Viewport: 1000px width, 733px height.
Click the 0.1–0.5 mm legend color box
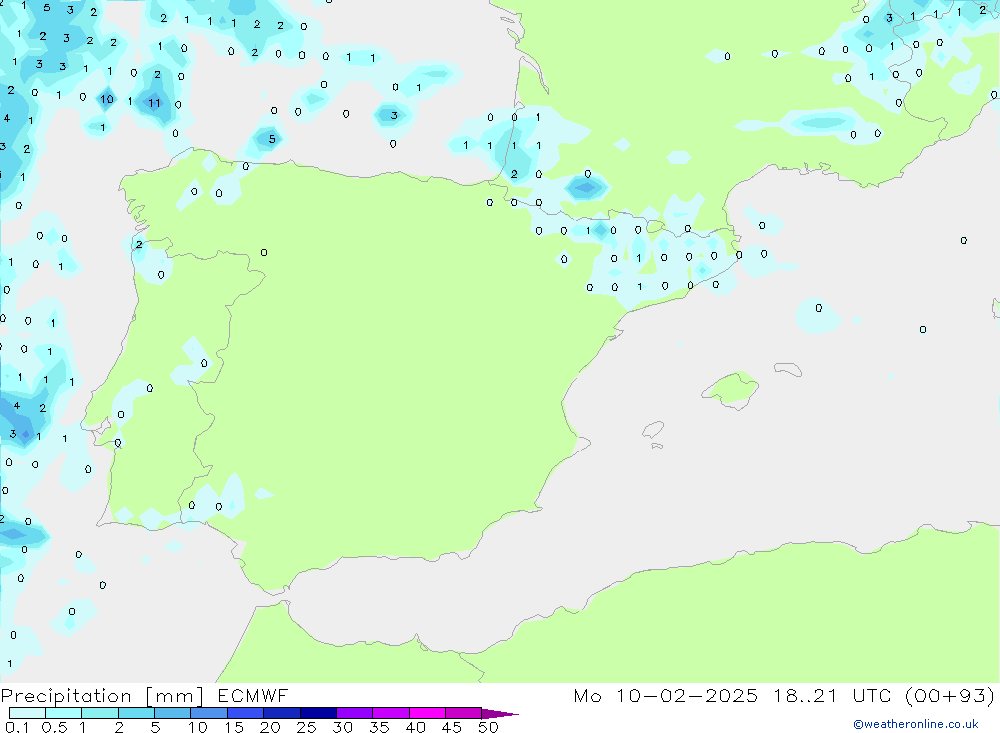(27, 713)
